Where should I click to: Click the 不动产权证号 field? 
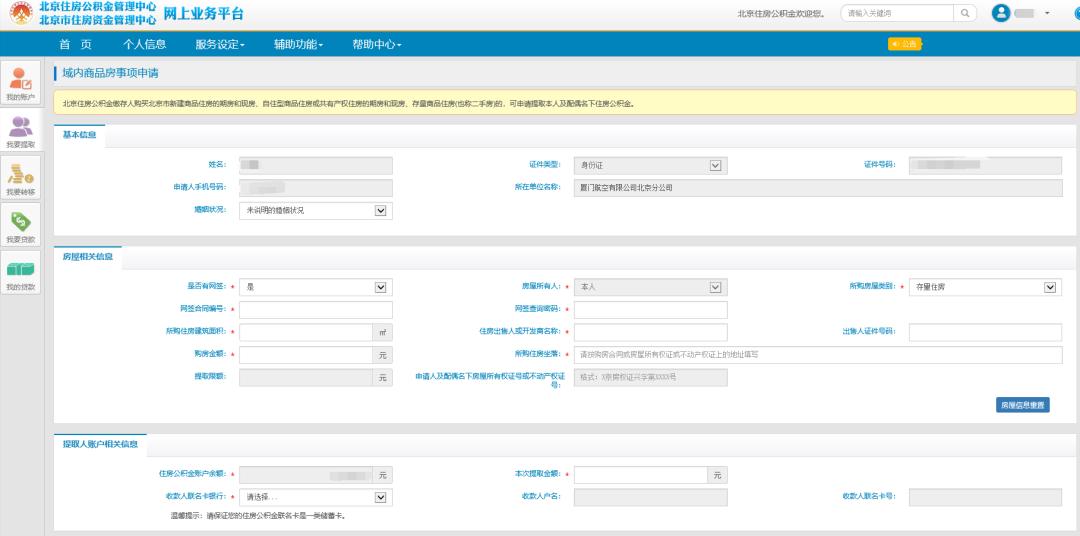(x=650, y=378)
